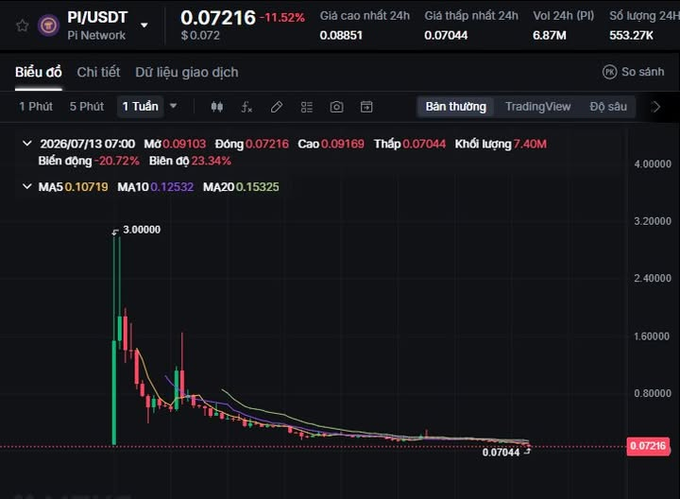Open the Chi tiết tab

click(98, 72)
